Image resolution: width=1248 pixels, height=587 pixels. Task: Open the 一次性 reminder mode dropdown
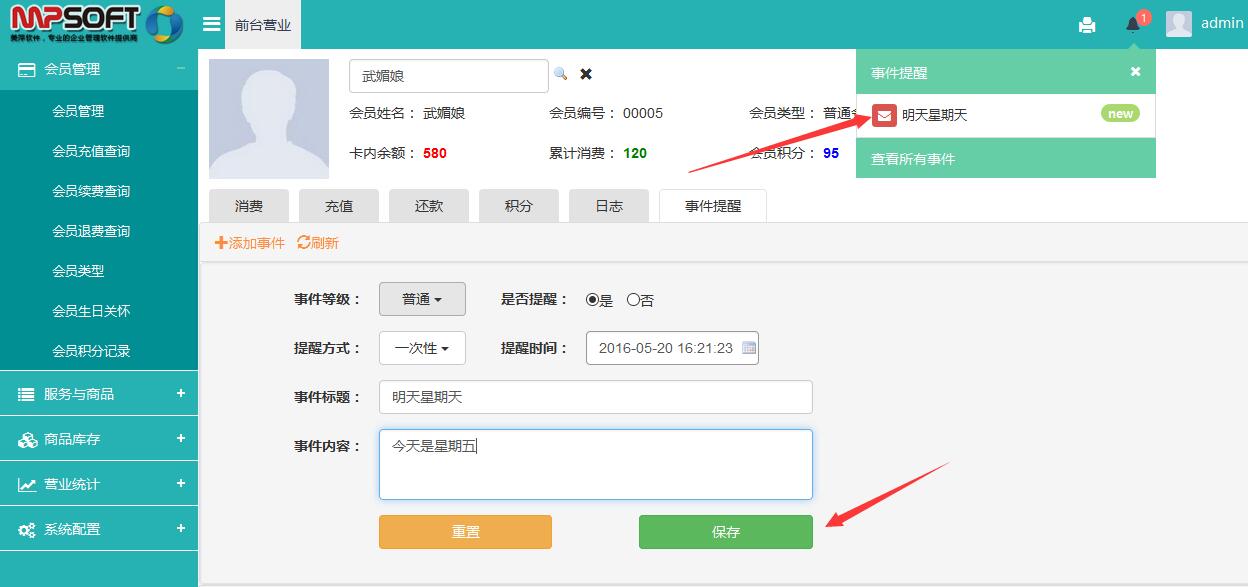click(422, 348)
